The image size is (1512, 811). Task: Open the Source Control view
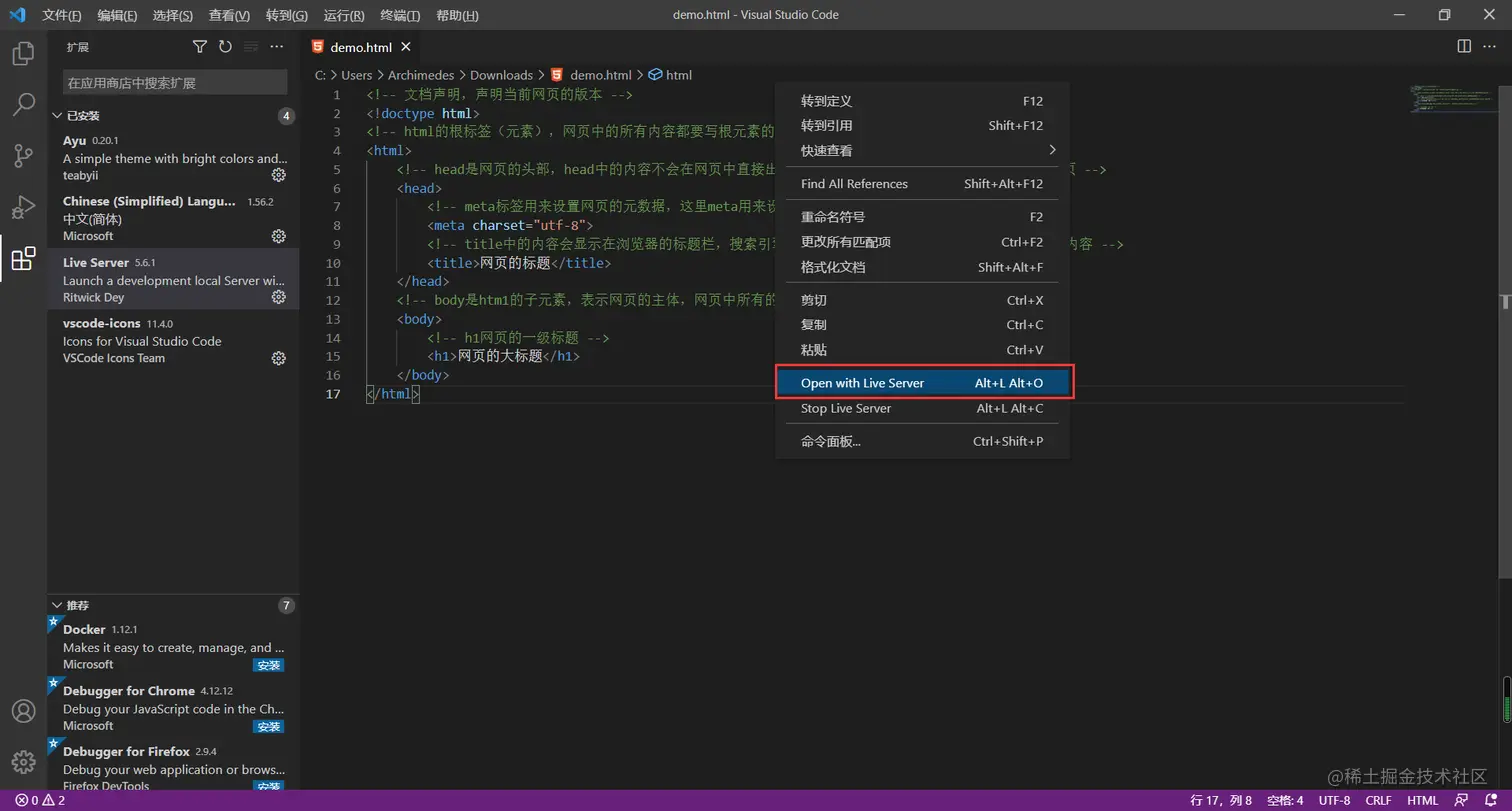coord(23,156)
